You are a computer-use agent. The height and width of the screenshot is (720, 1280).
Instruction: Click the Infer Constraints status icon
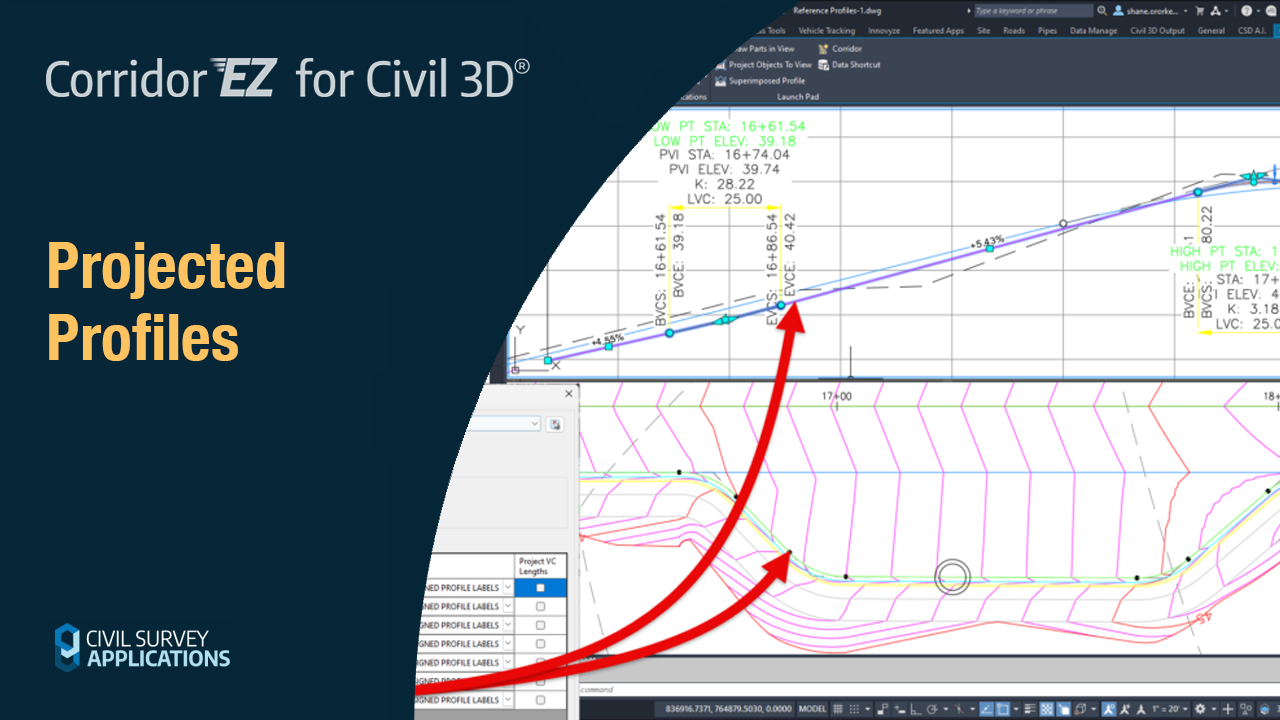(882, 709)
